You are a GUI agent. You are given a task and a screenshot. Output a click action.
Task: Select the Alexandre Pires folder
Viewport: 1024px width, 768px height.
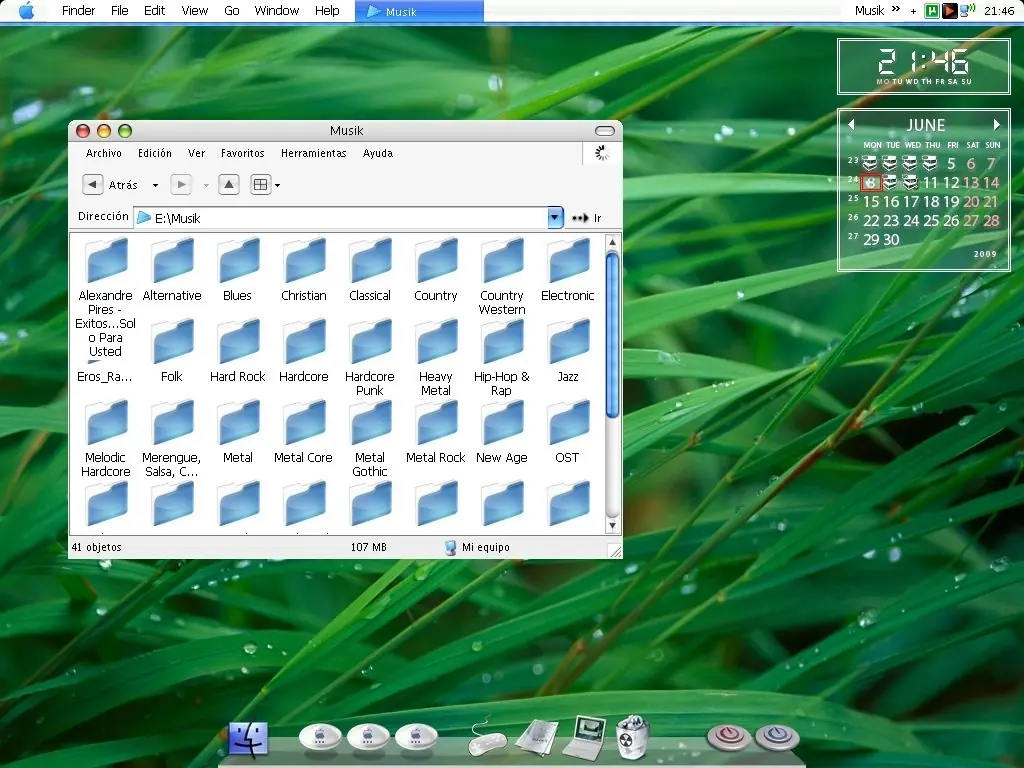click(x=106, y=298)
